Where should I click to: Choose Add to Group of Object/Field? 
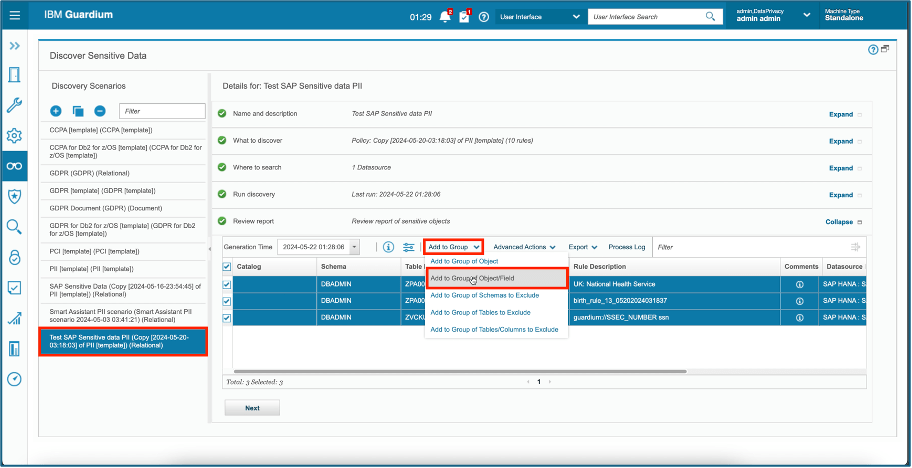[x=496, y=278]
